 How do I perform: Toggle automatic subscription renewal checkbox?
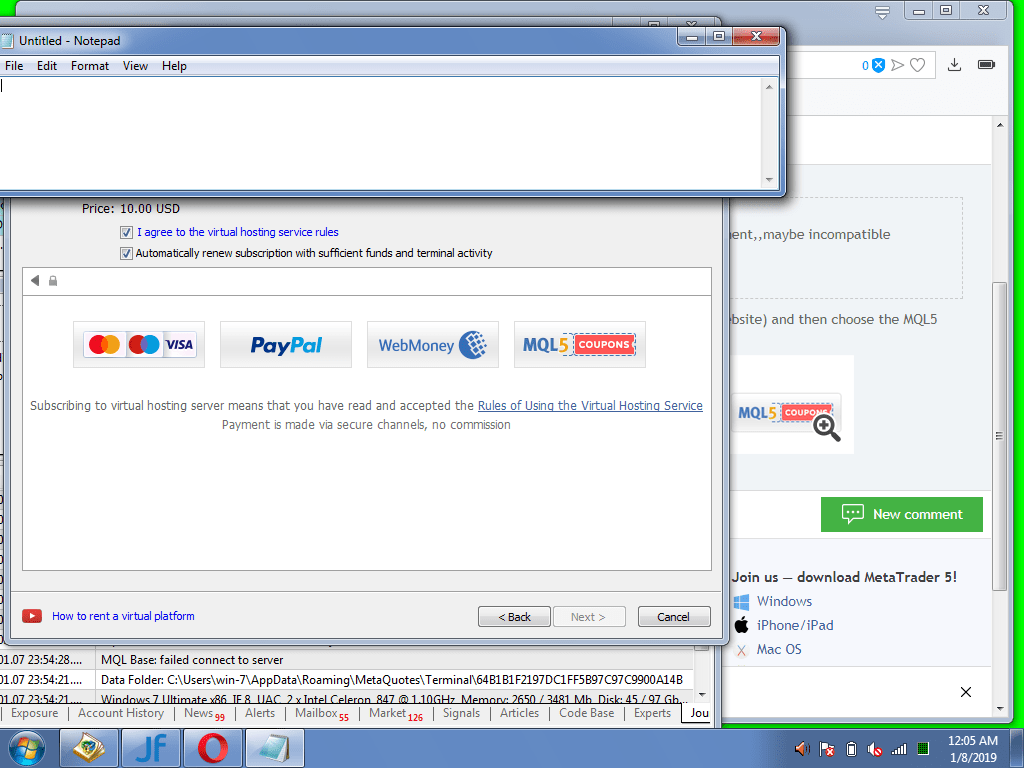[127, 253]
